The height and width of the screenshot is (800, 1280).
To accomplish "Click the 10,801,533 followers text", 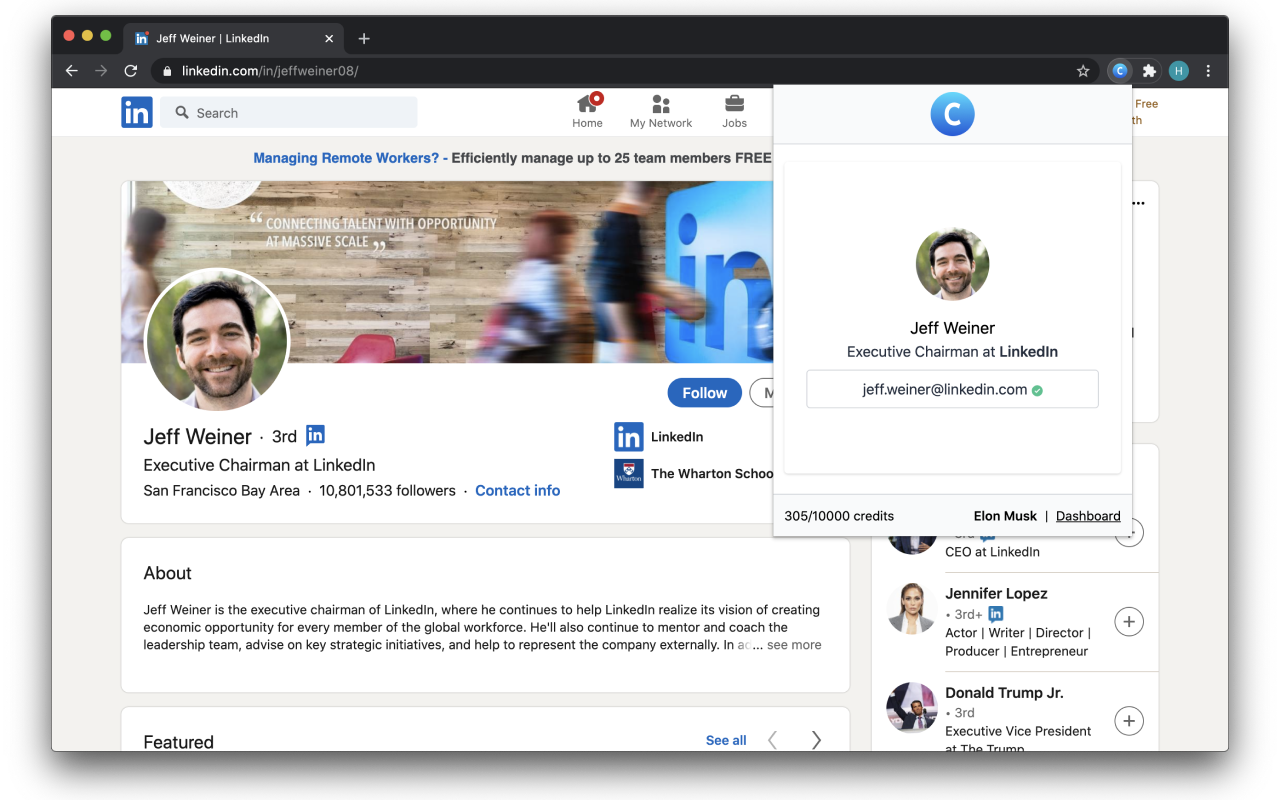I will click(387, 490).
